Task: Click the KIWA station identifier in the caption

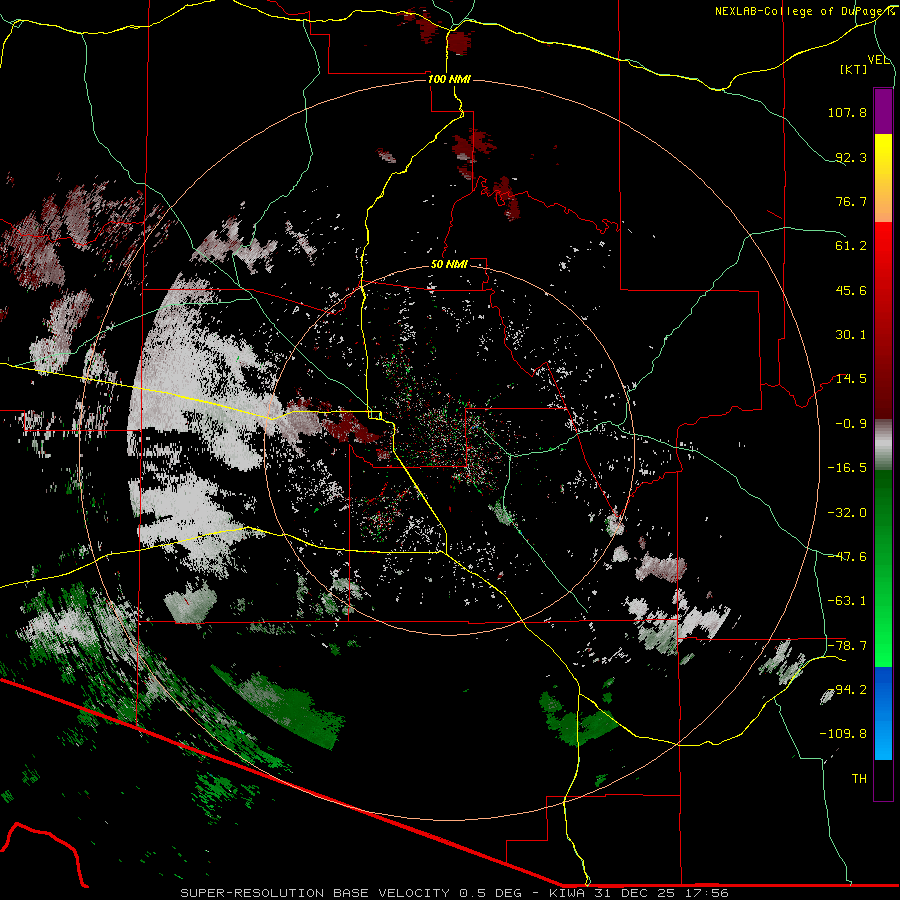Action: point(569,893)
